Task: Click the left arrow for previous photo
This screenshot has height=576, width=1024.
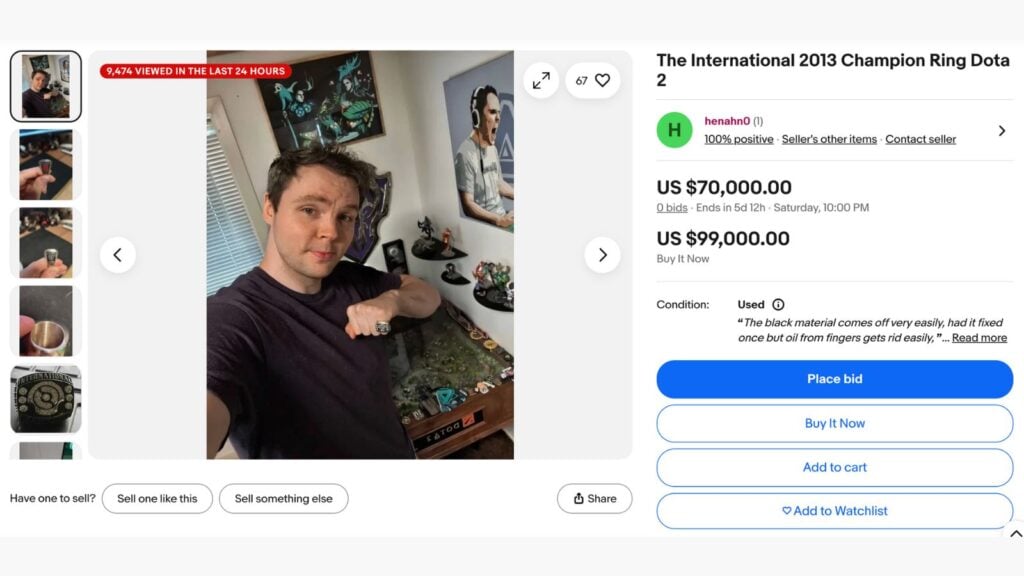Action: pyautogui.click(x=118, y=255)
